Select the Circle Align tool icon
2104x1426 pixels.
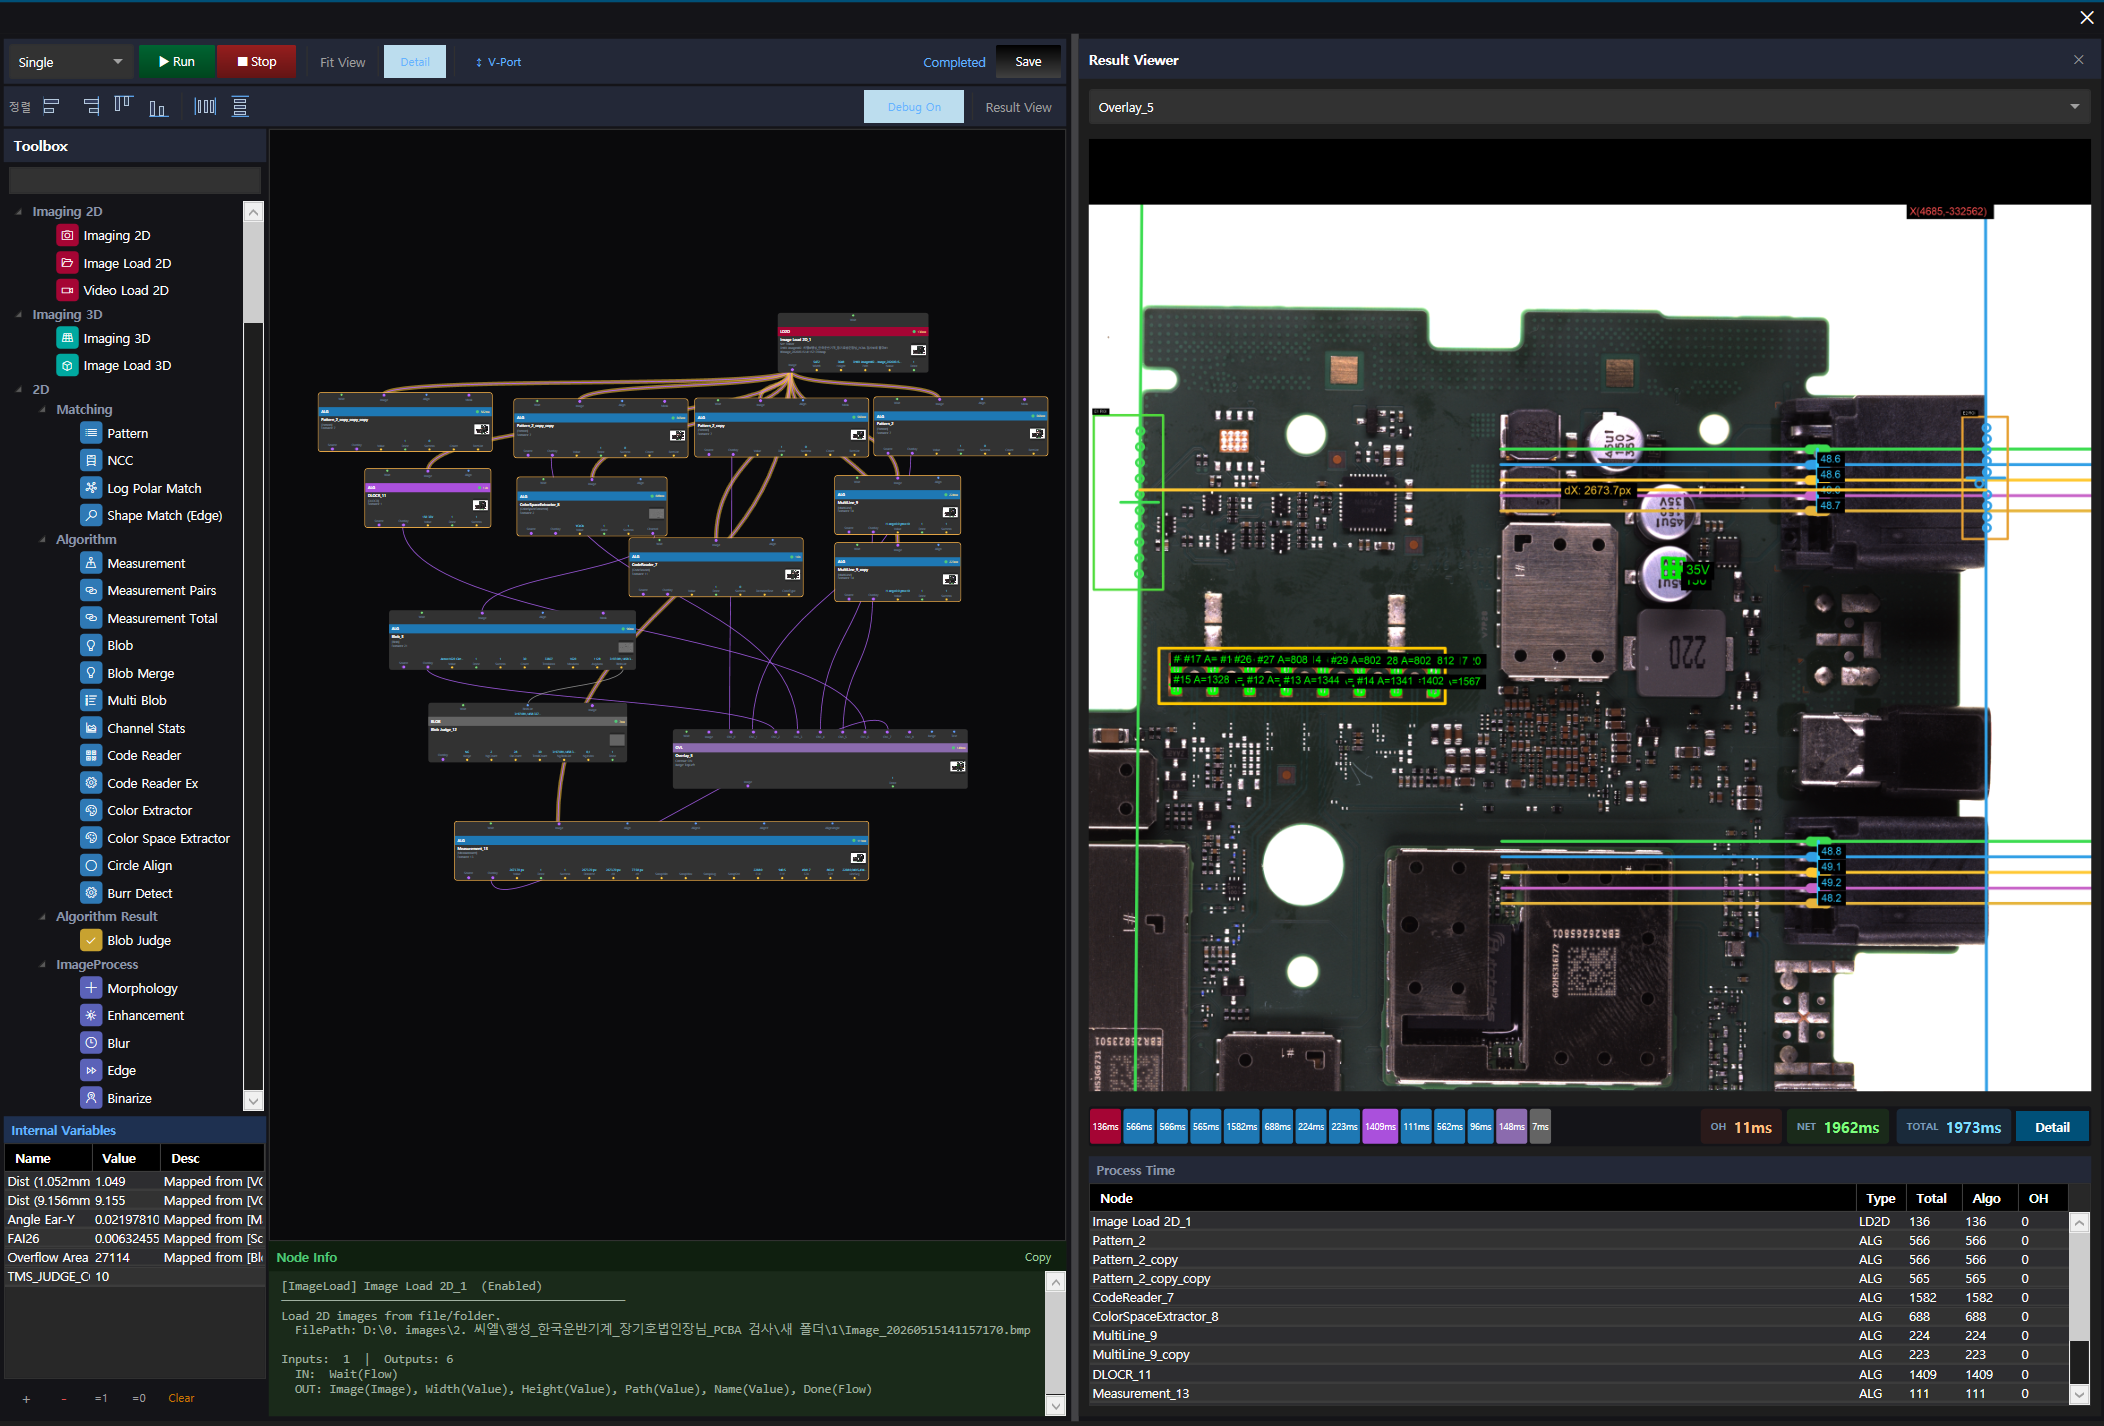[x=91, y=866]
